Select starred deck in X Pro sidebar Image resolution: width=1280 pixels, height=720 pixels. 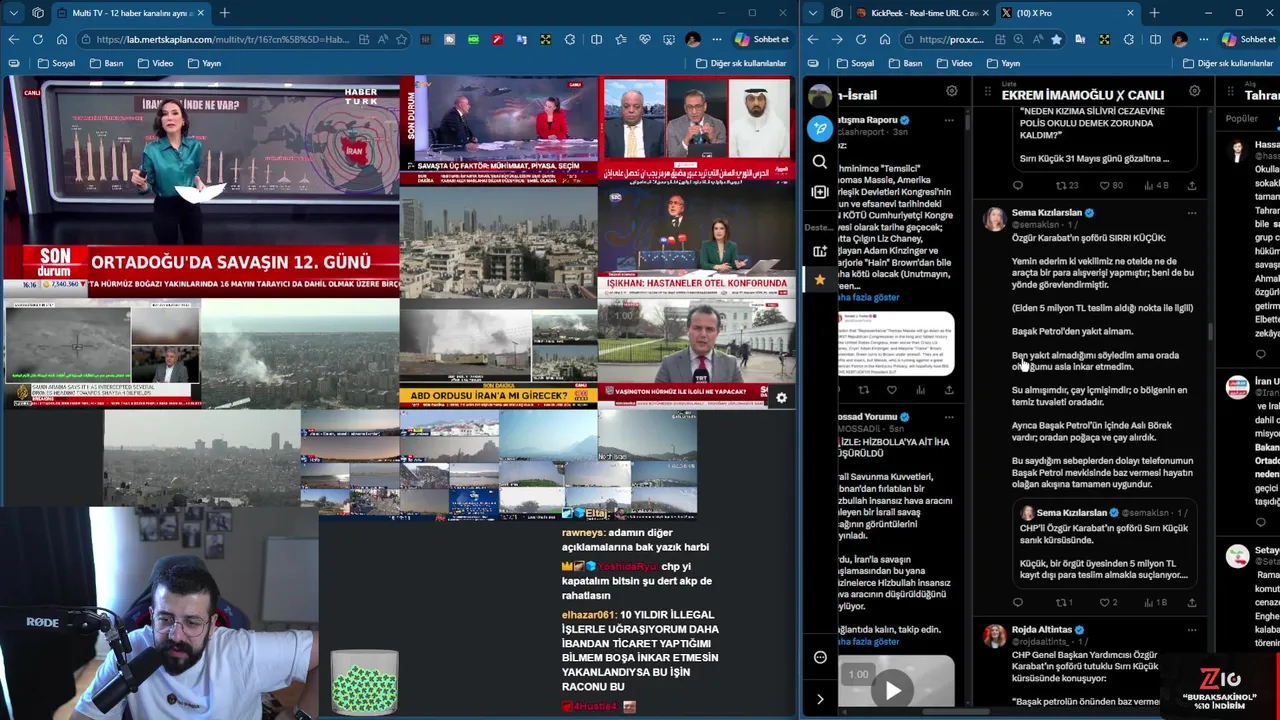820,280
